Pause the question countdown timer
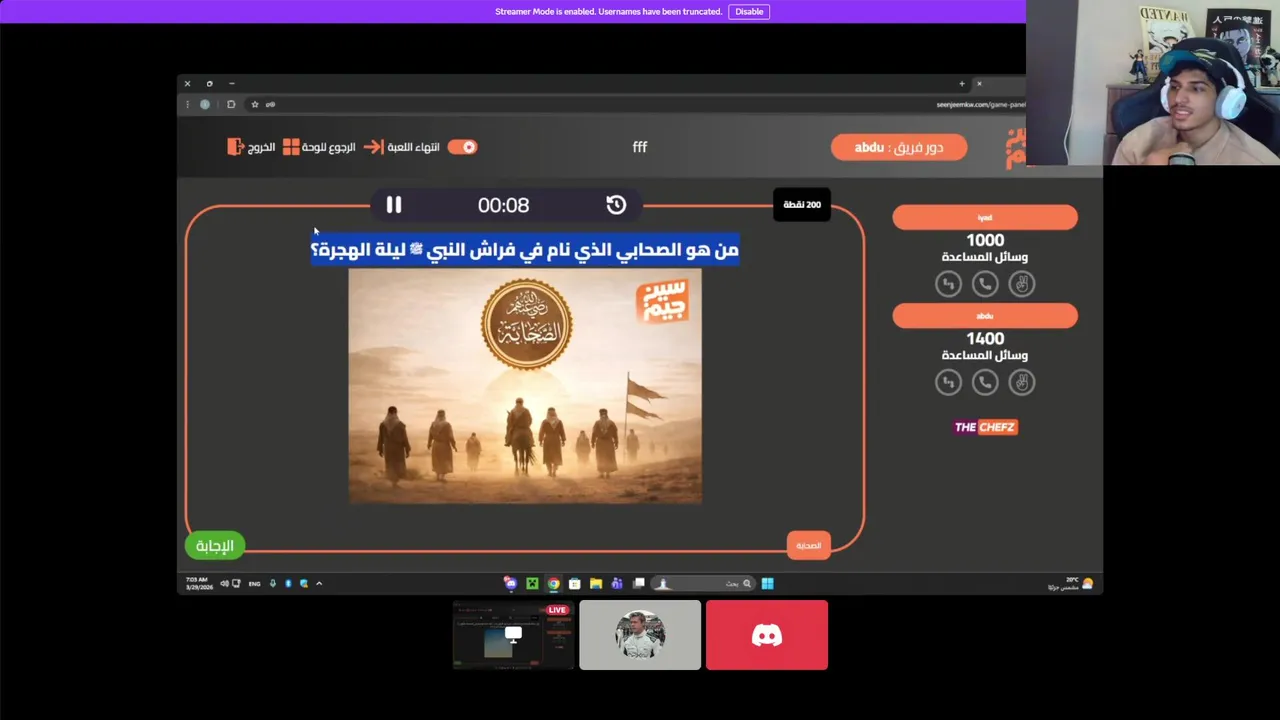This screenshot has height=720, width=1280. 394,205
